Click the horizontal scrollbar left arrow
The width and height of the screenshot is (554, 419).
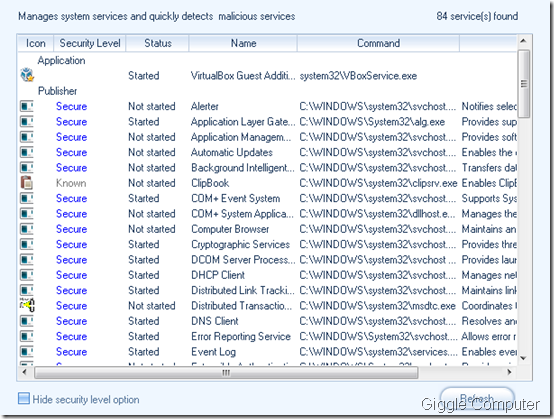24,372
